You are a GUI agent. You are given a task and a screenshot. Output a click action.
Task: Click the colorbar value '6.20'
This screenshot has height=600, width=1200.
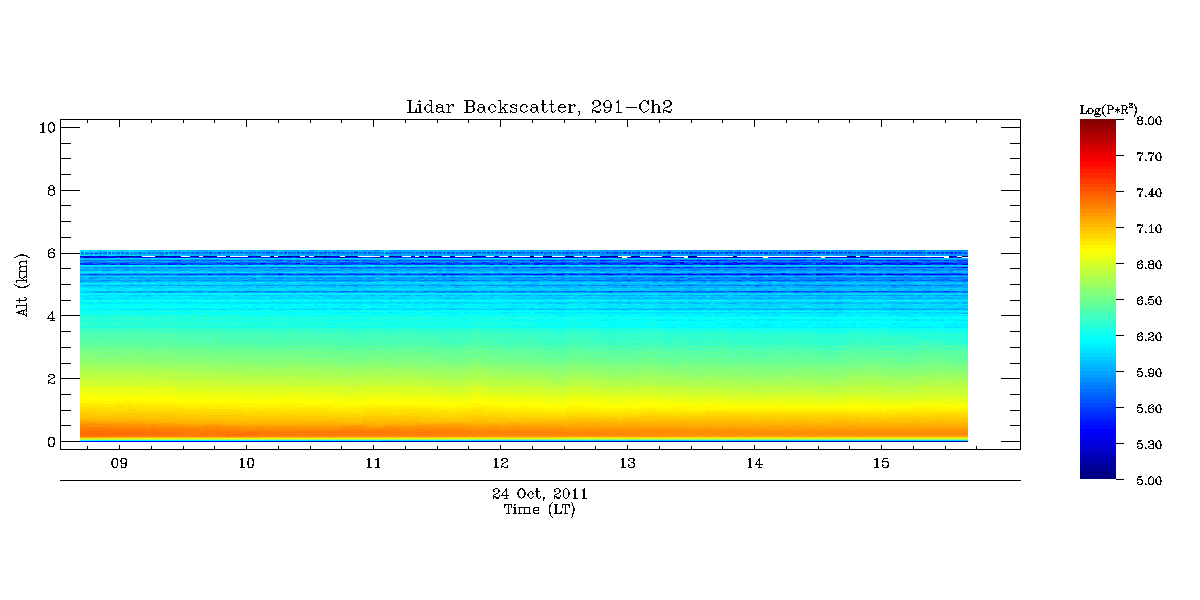[x=1148, y=337]
